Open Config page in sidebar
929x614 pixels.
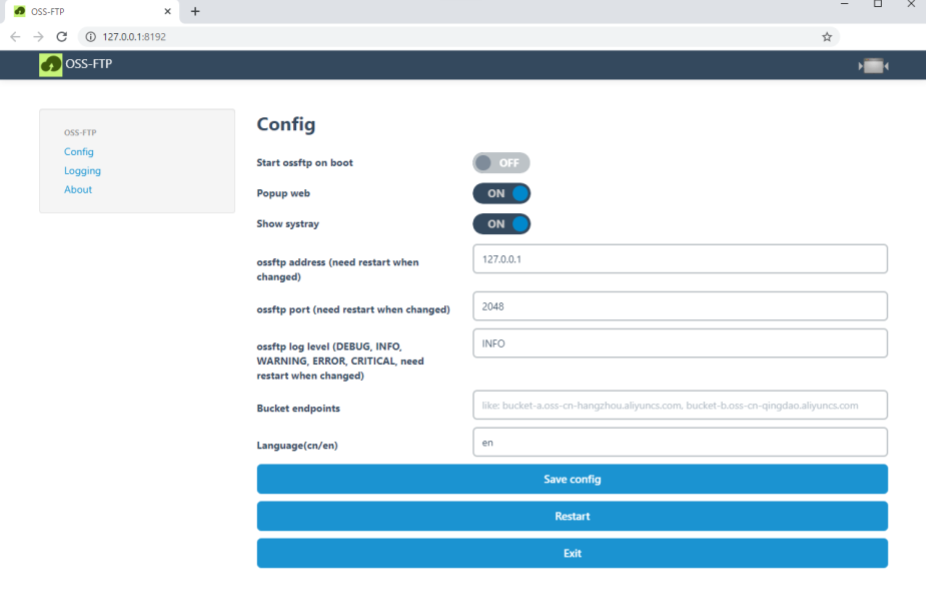point(79,152)
